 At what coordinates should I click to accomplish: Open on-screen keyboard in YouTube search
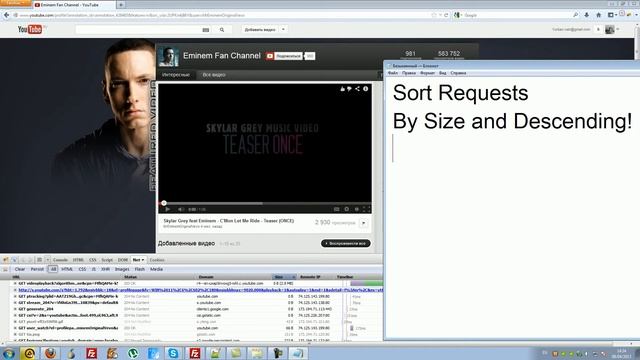(206, 30)
